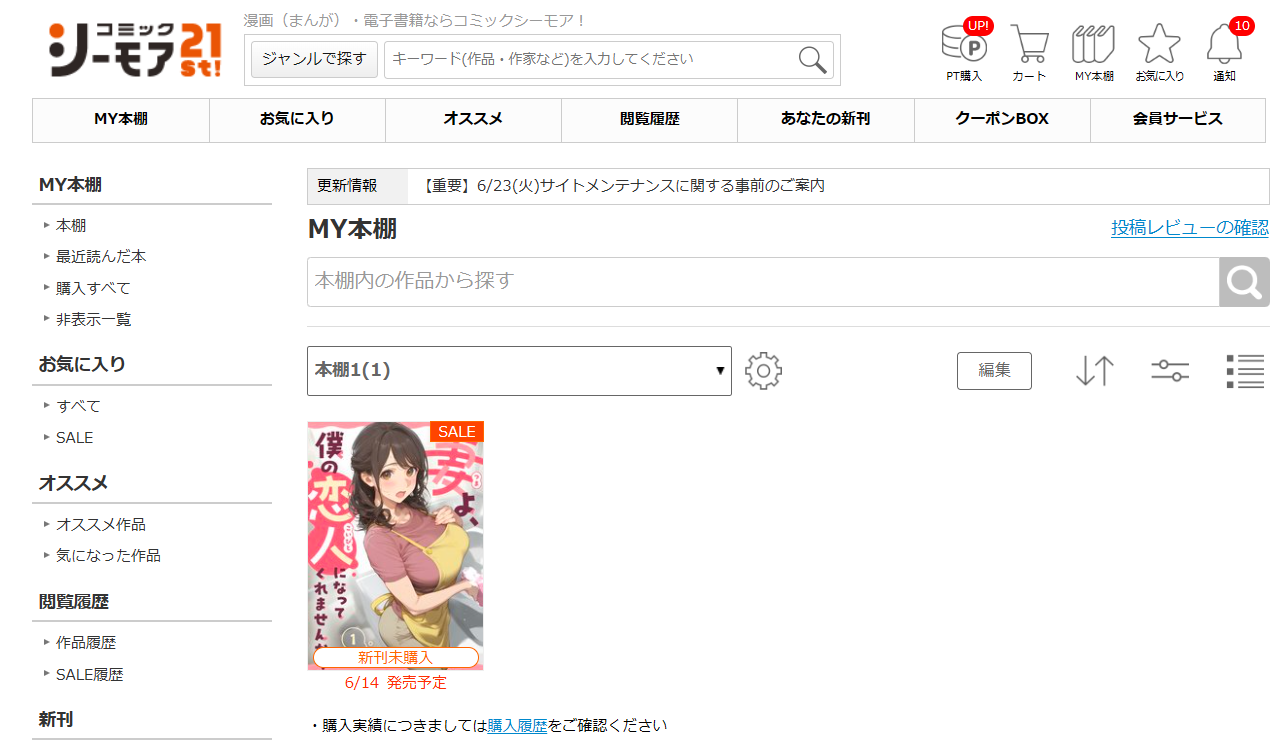Click sidebar 新刊 heading

click(x=56, y=720)
